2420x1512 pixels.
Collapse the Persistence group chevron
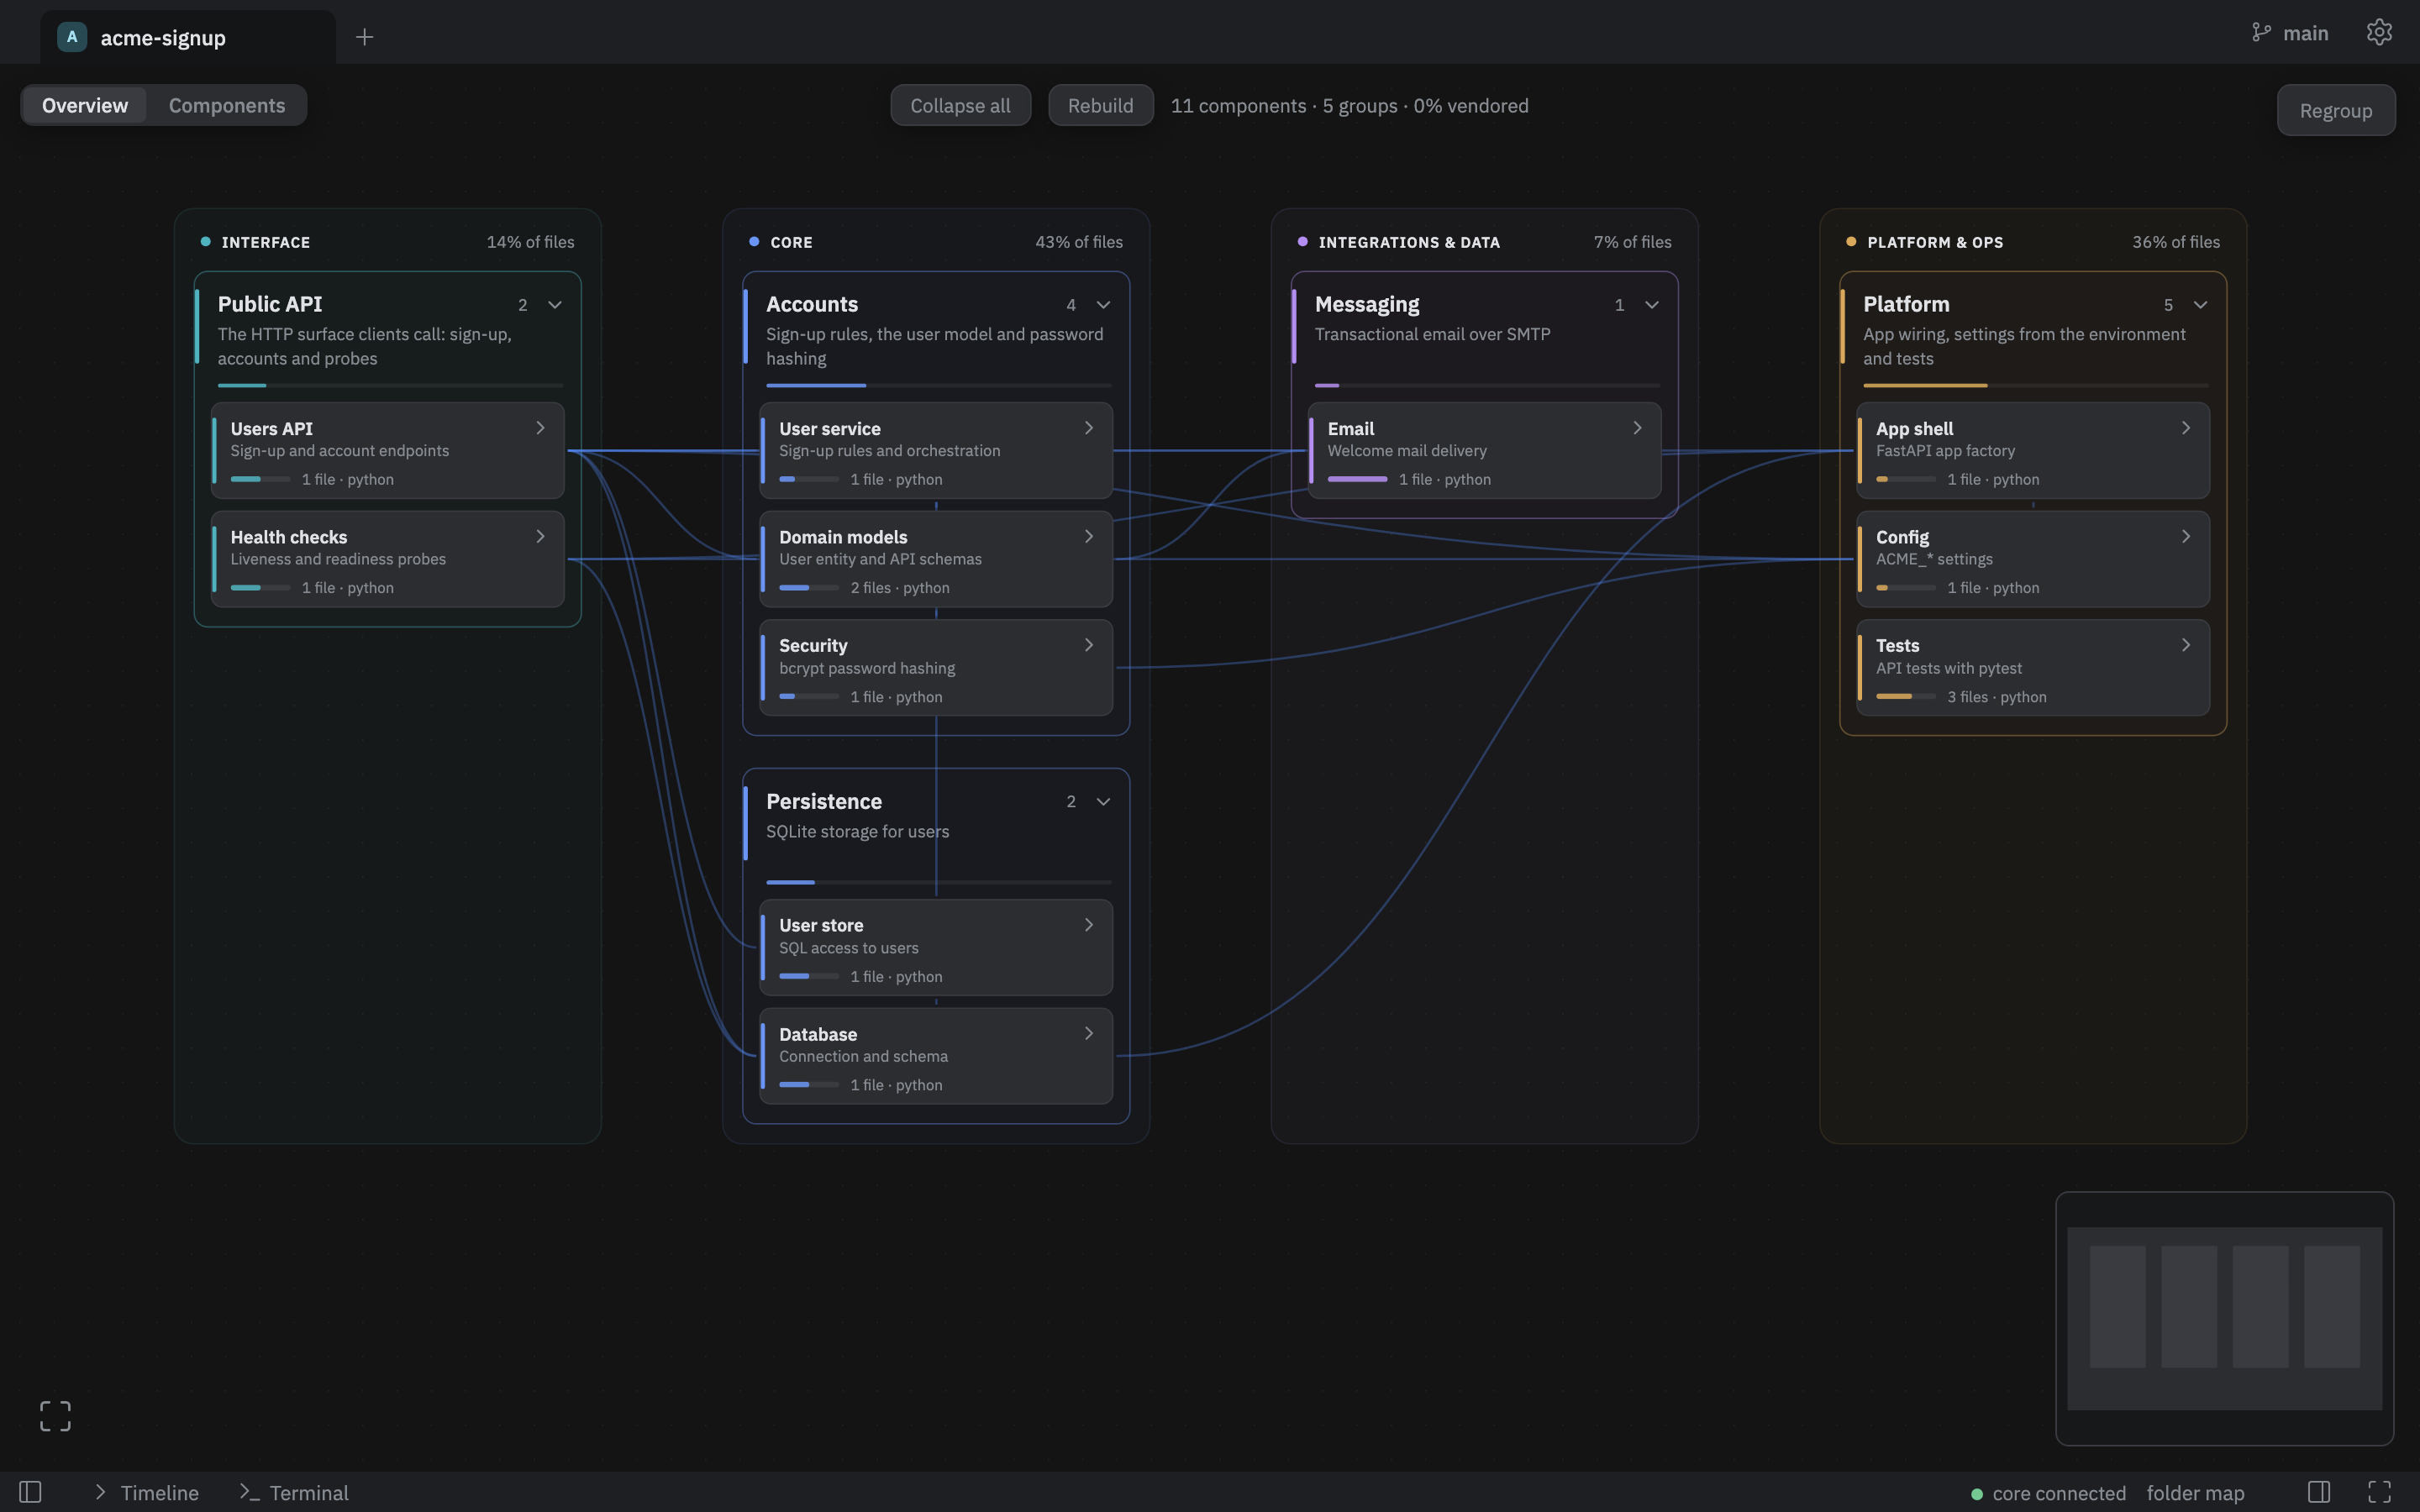click(1103, 802)
